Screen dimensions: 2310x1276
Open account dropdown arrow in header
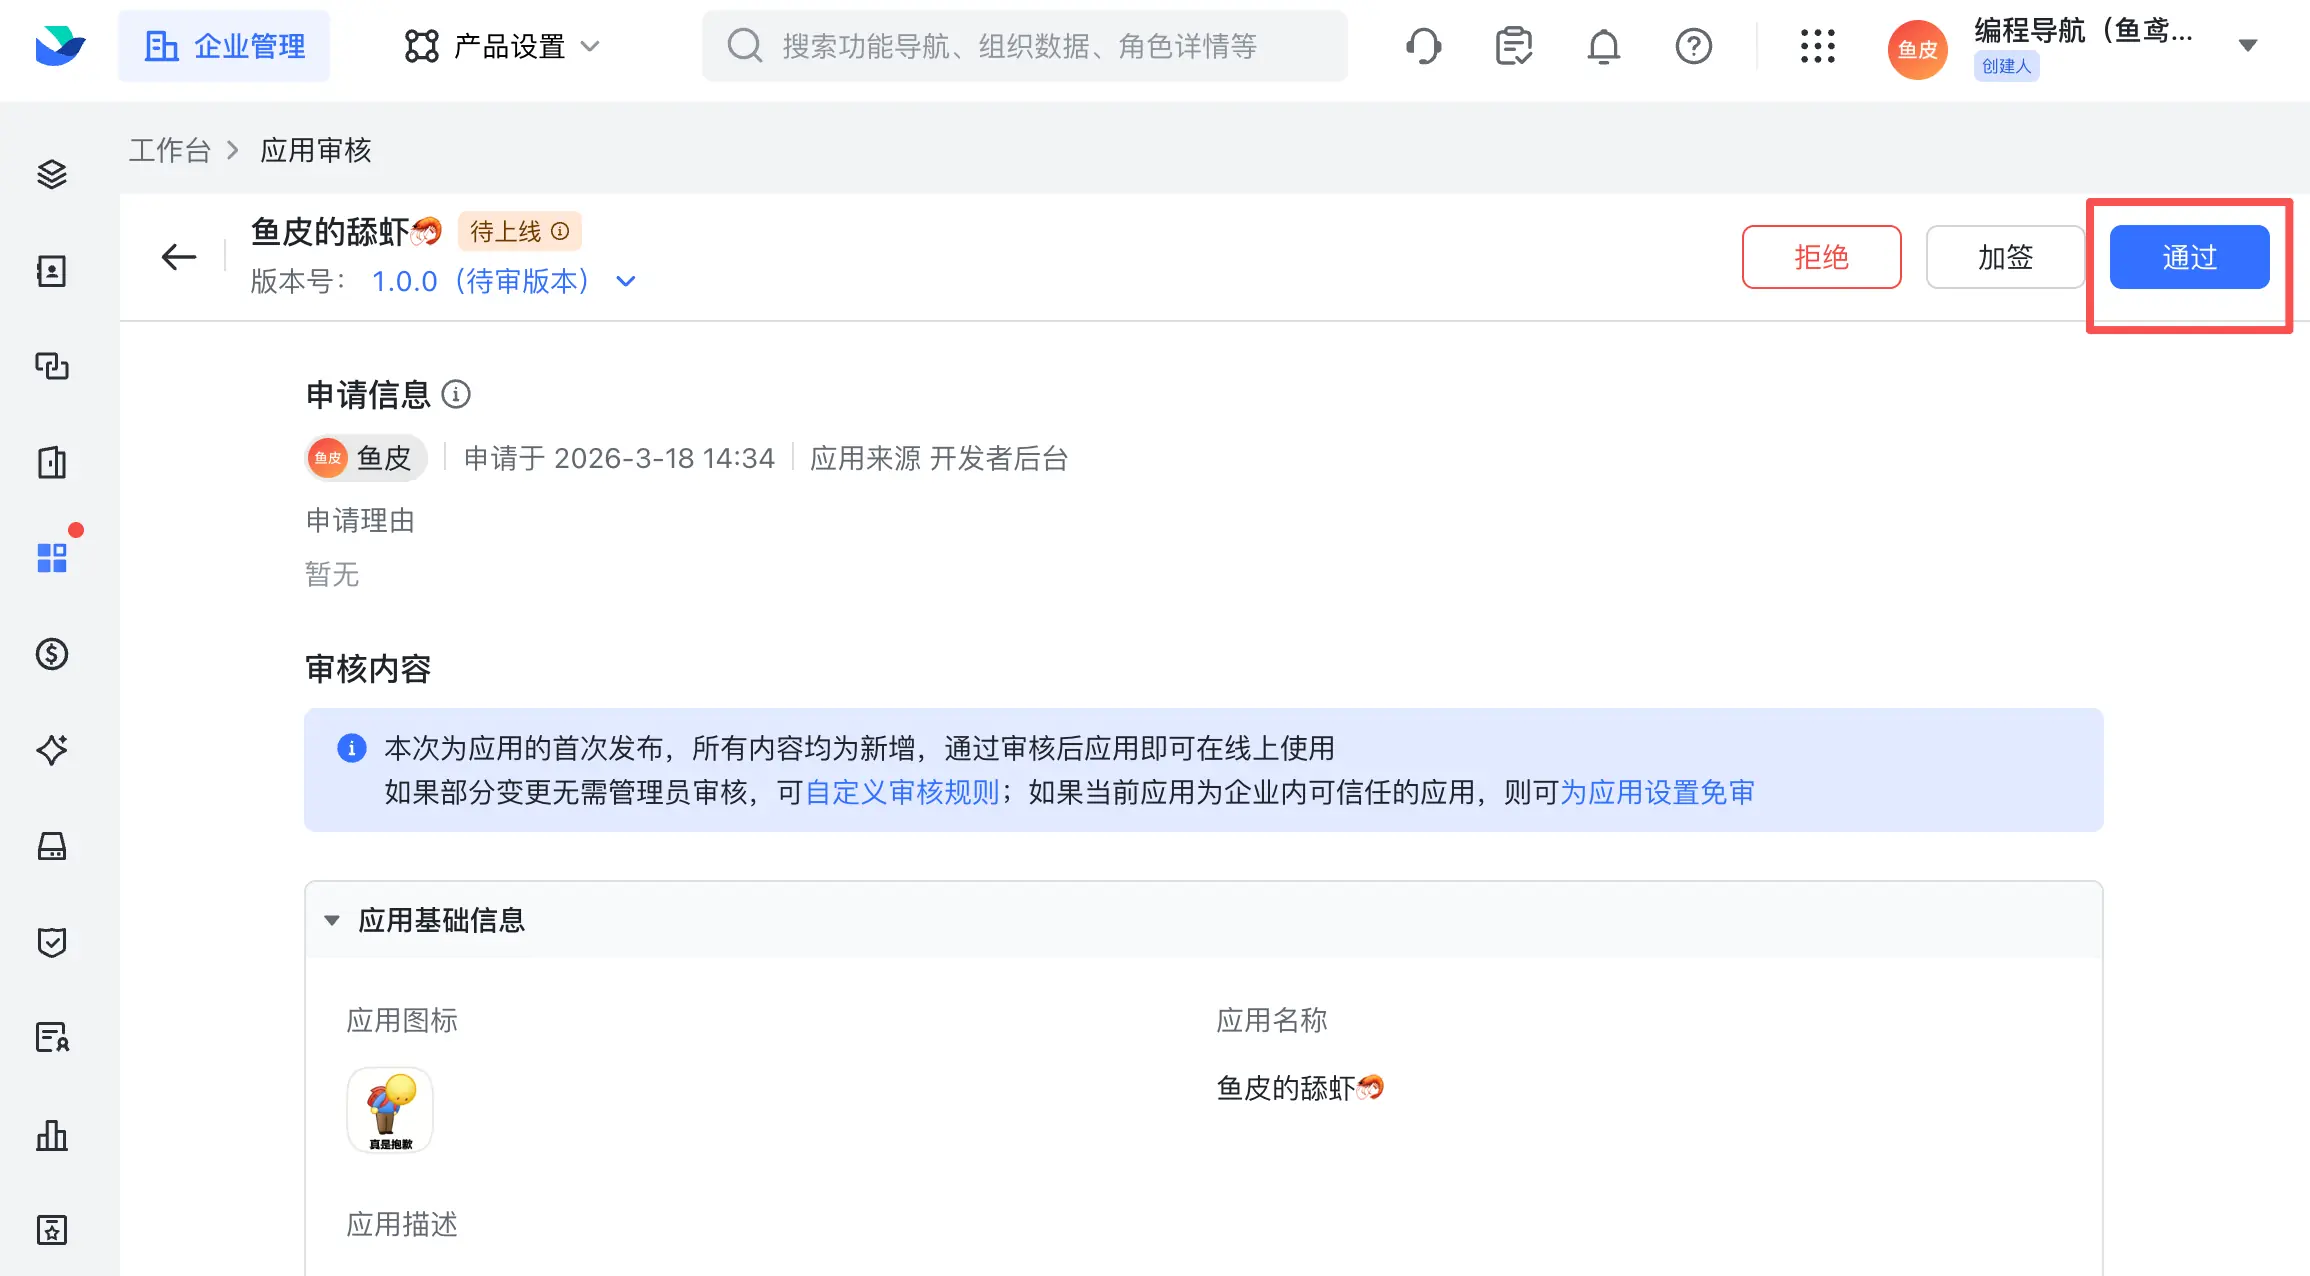tap(2247, 46)
